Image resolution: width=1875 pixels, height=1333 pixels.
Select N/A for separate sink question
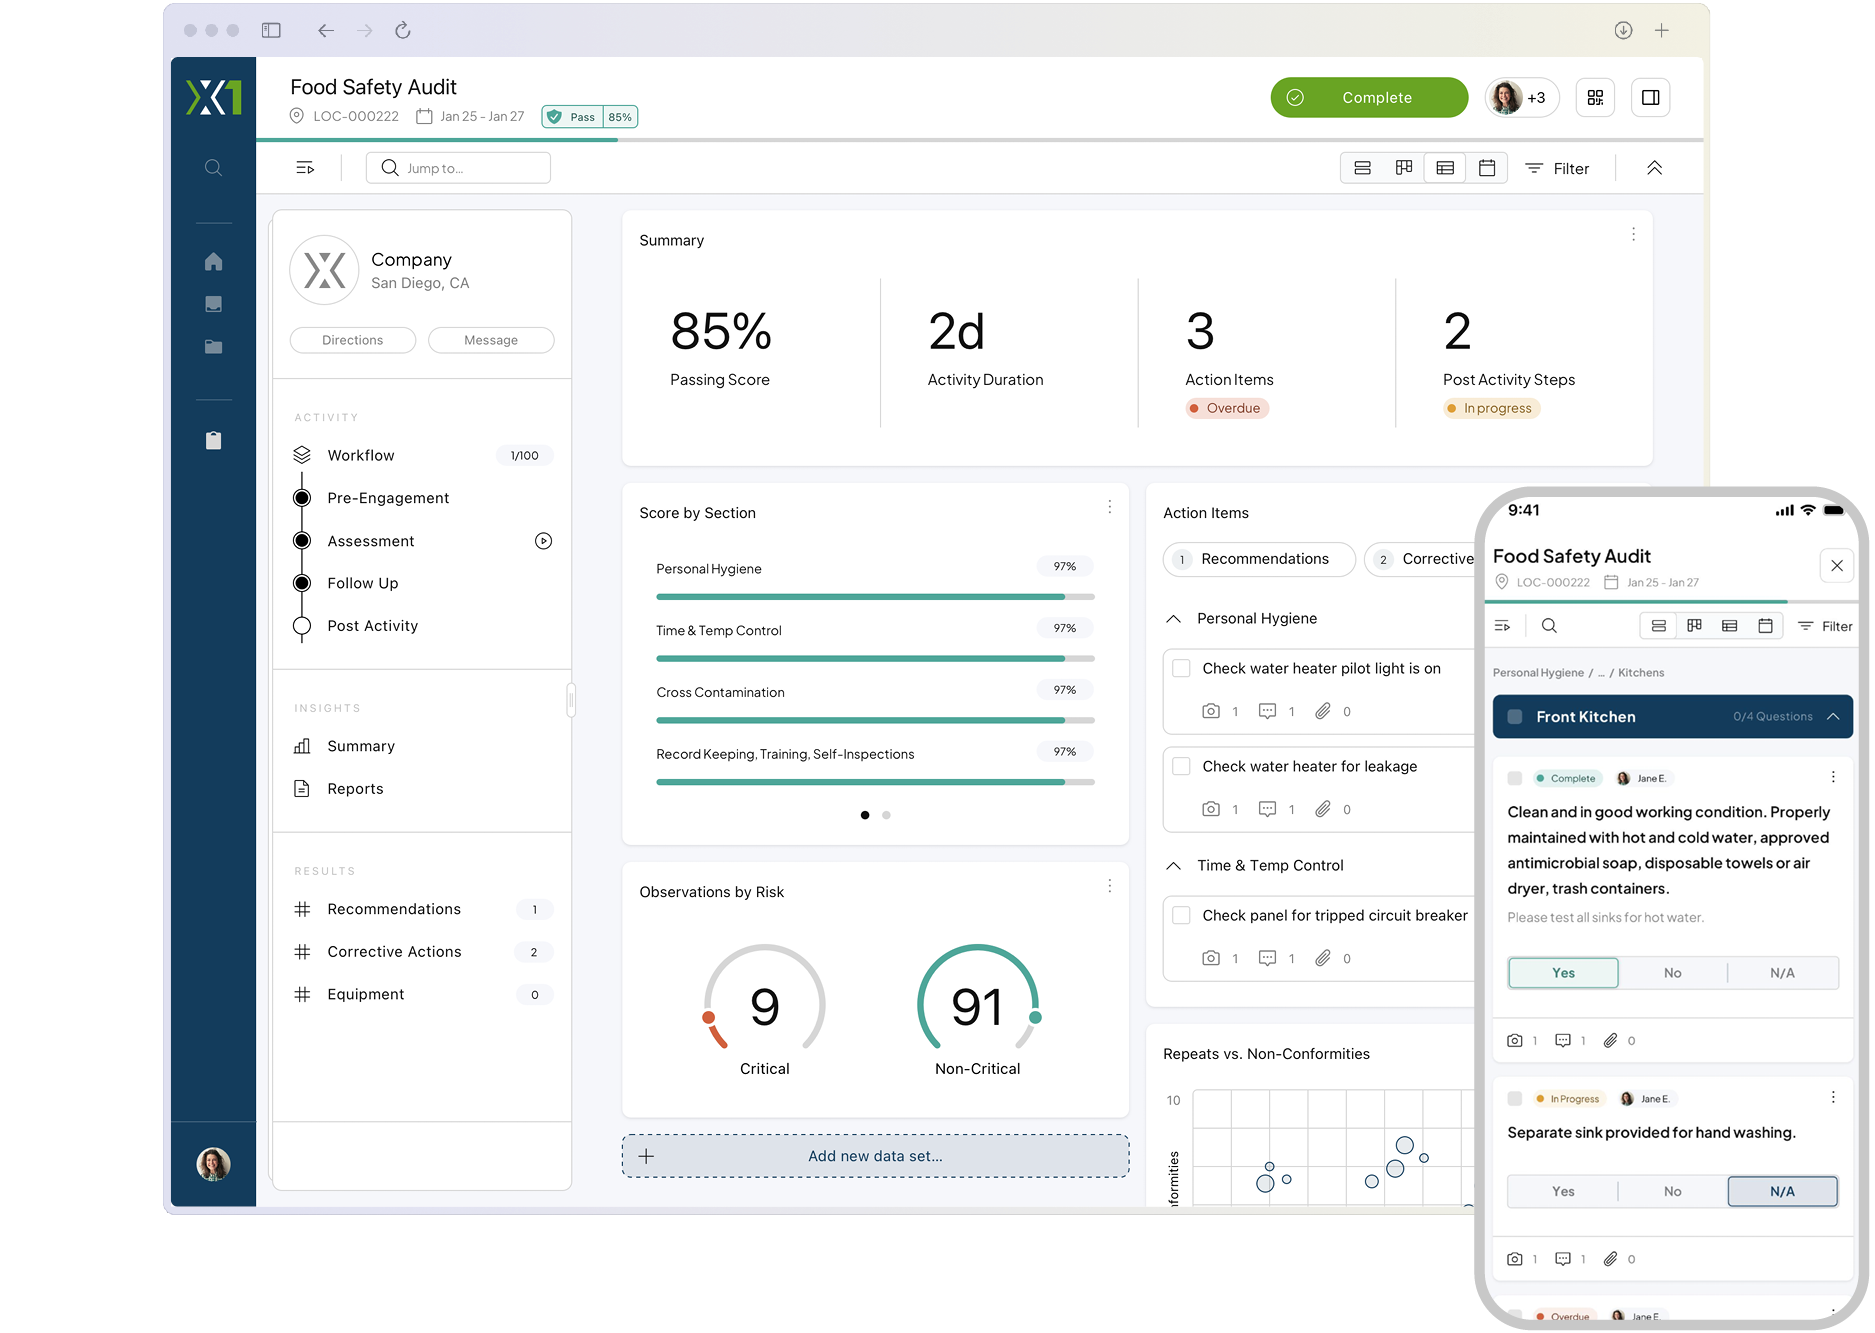coord(1781,1191)
